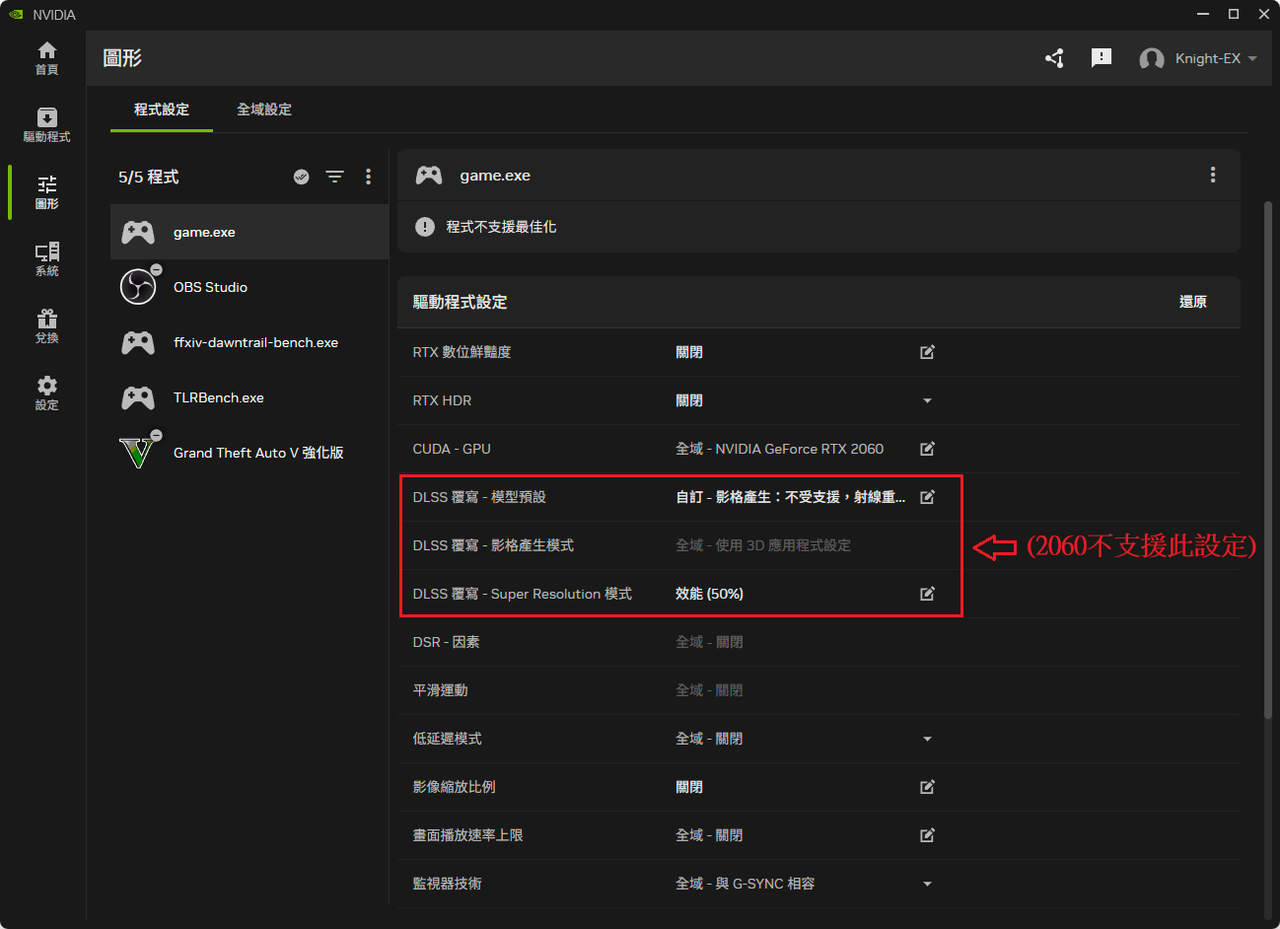Click the 平滑運動 setting label
1280x929 pixels.
tap(440, 690)
